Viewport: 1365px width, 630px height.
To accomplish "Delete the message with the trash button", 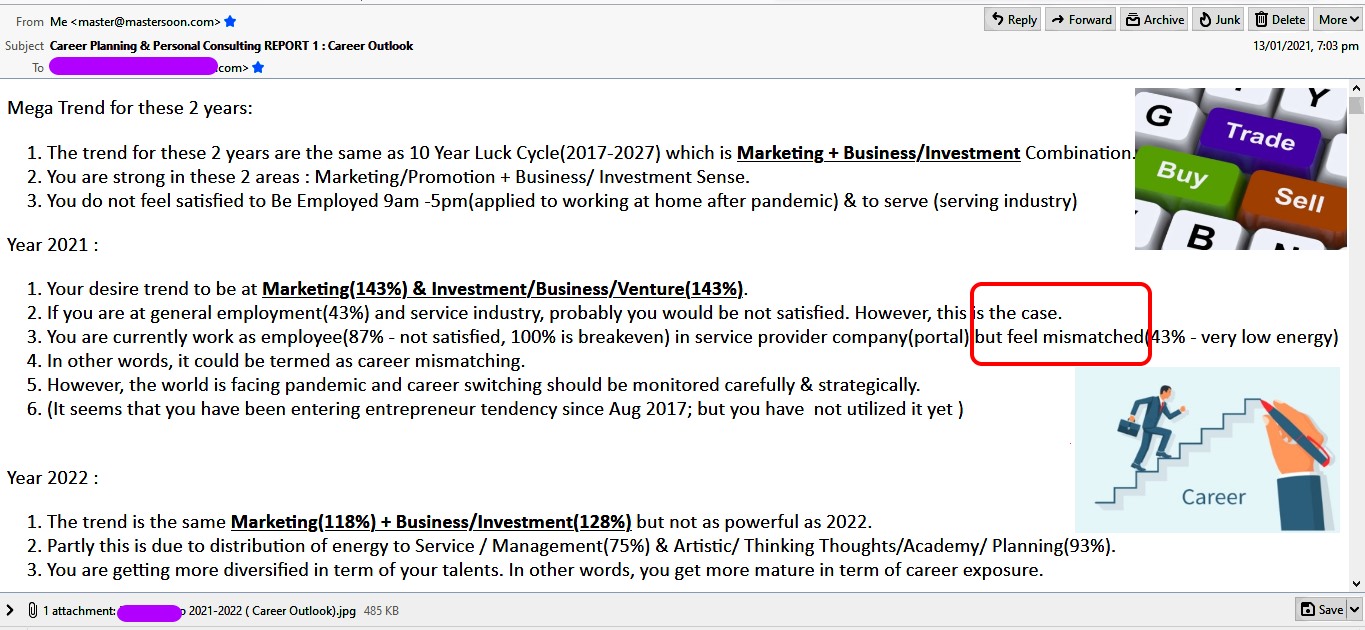I will click(1279, 19).
